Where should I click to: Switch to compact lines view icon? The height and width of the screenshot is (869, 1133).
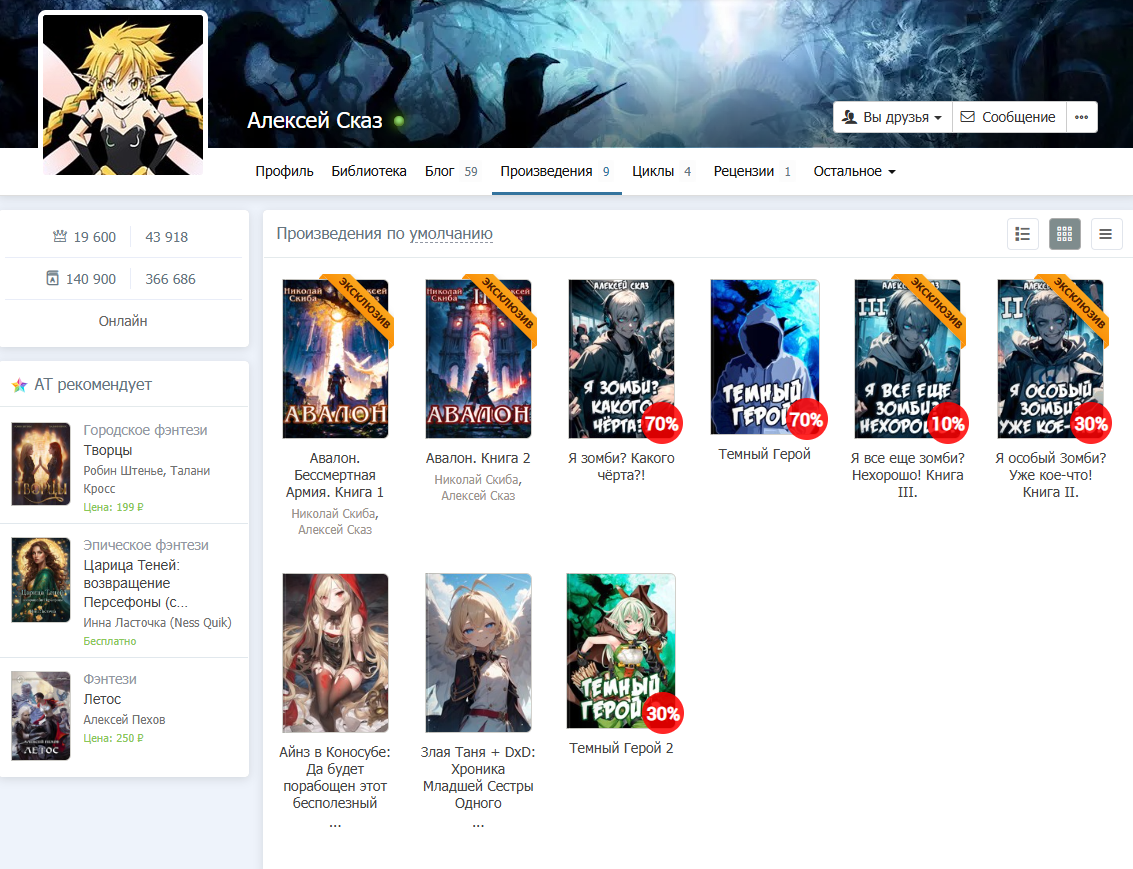(x=1106, y=234)
